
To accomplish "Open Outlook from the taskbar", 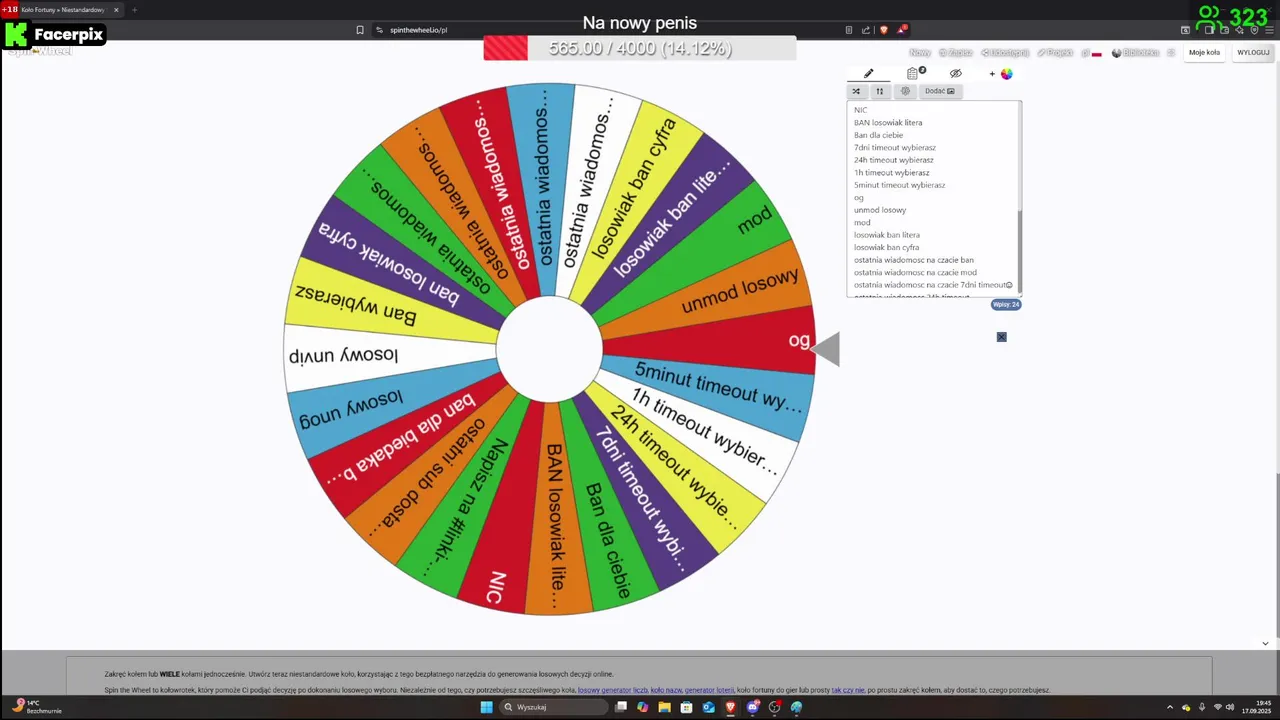I will [708, 707].
